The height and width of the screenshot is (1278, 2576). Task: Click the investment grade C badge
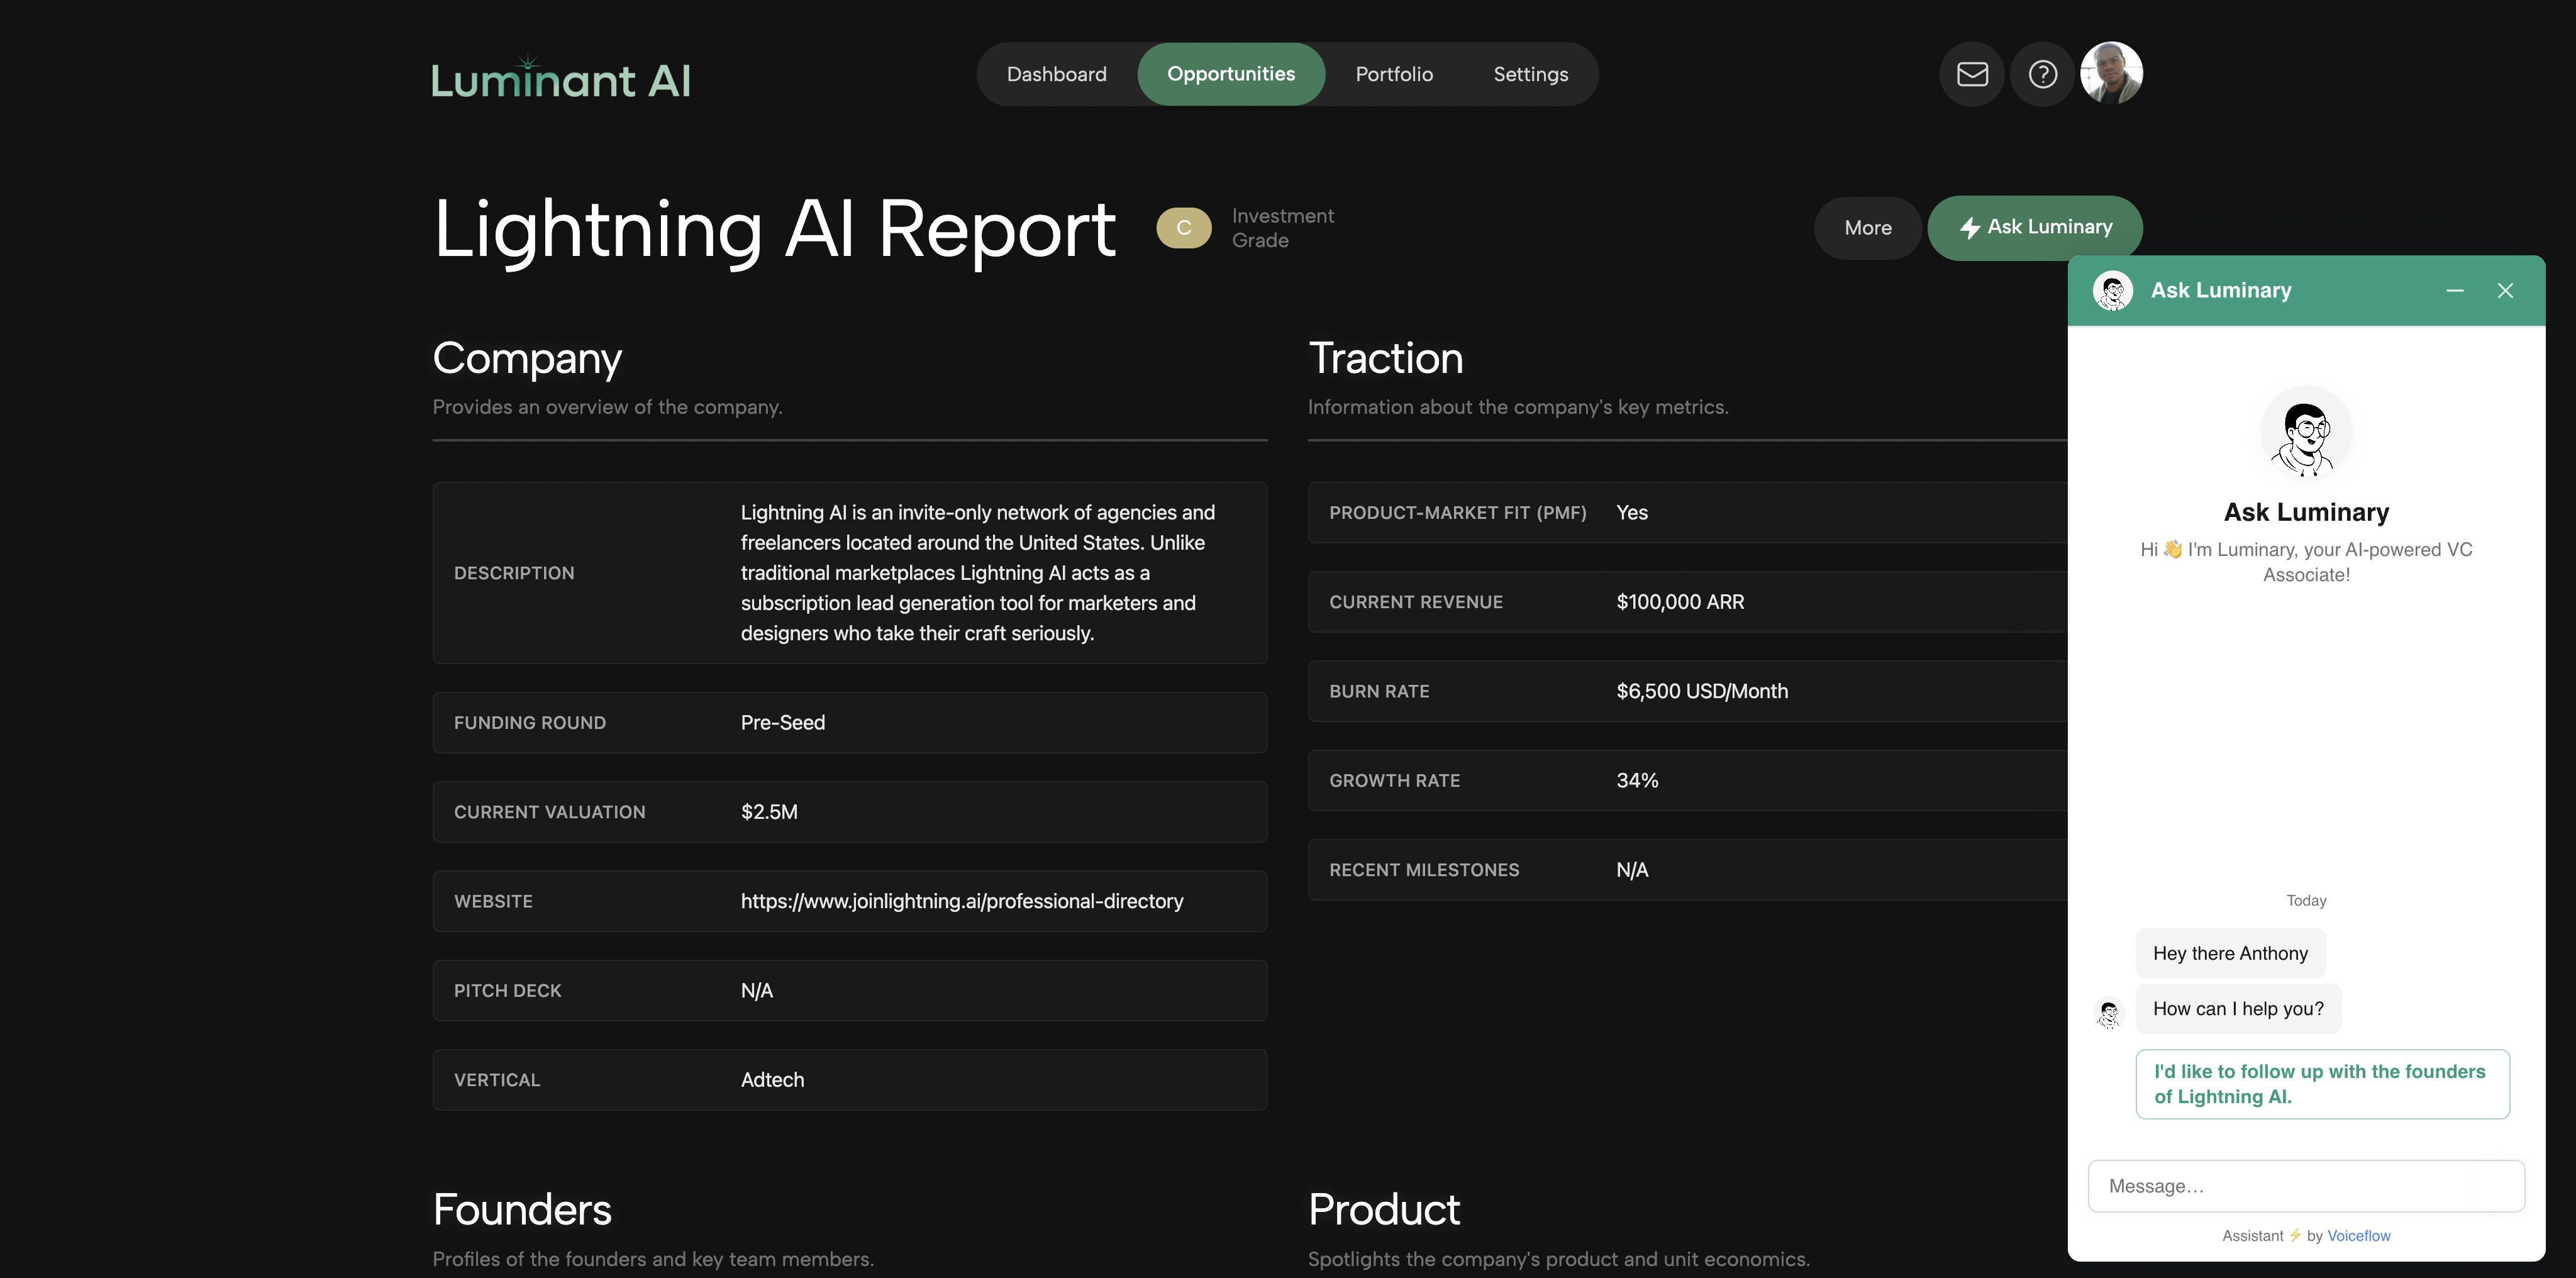pos(1184,228)
